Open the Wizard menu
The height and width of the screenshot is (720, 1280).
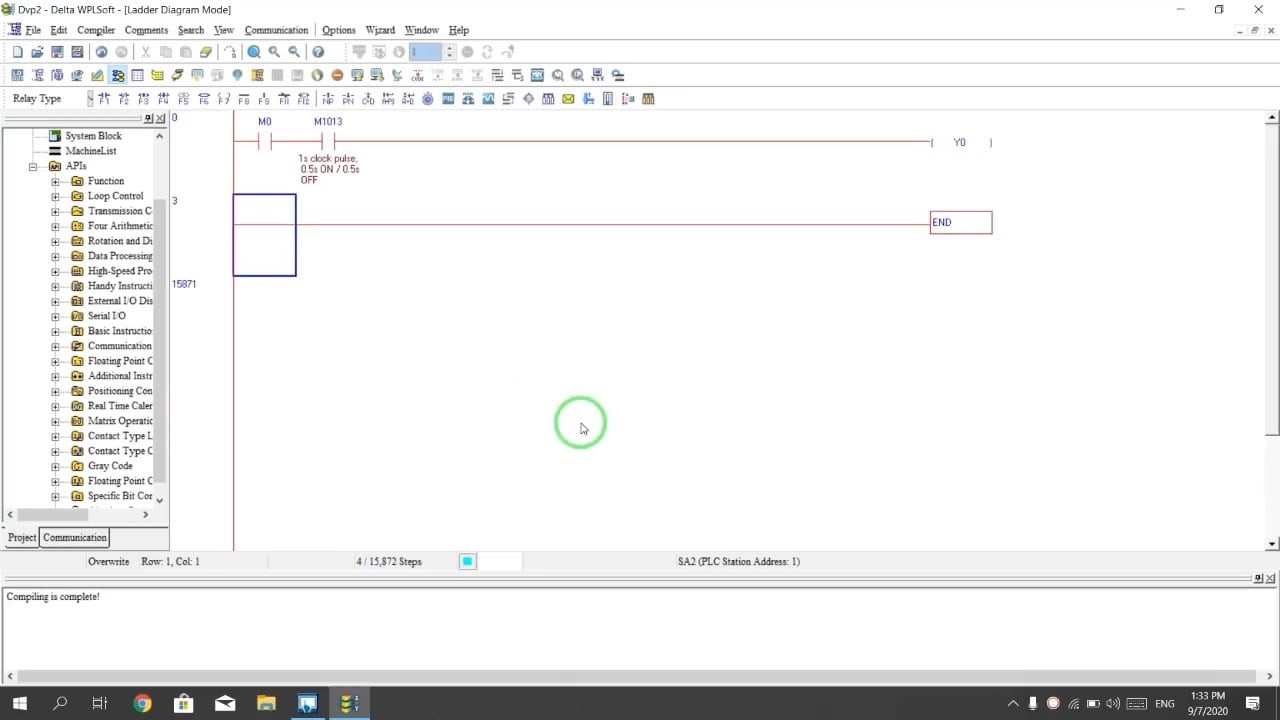pos(380,30)
